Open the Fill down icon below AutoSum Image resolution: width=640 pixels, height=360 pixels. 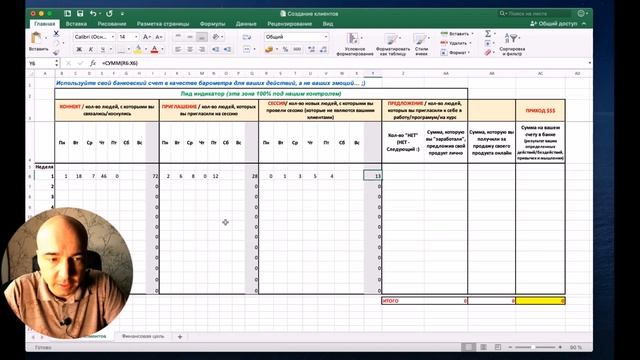coord(488,43)
